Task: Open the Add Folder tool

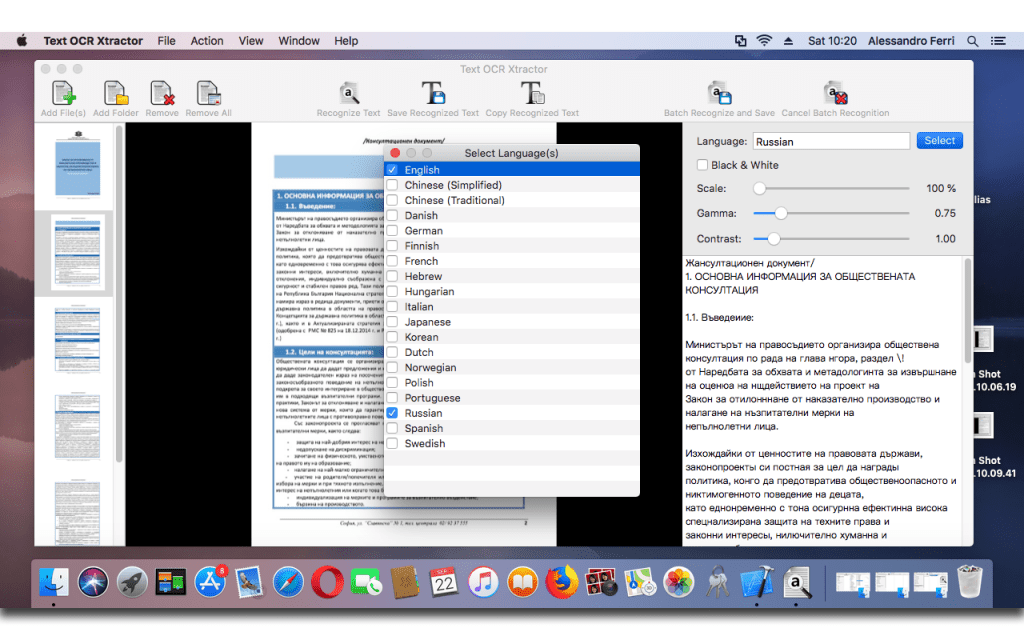Action: 115,95
